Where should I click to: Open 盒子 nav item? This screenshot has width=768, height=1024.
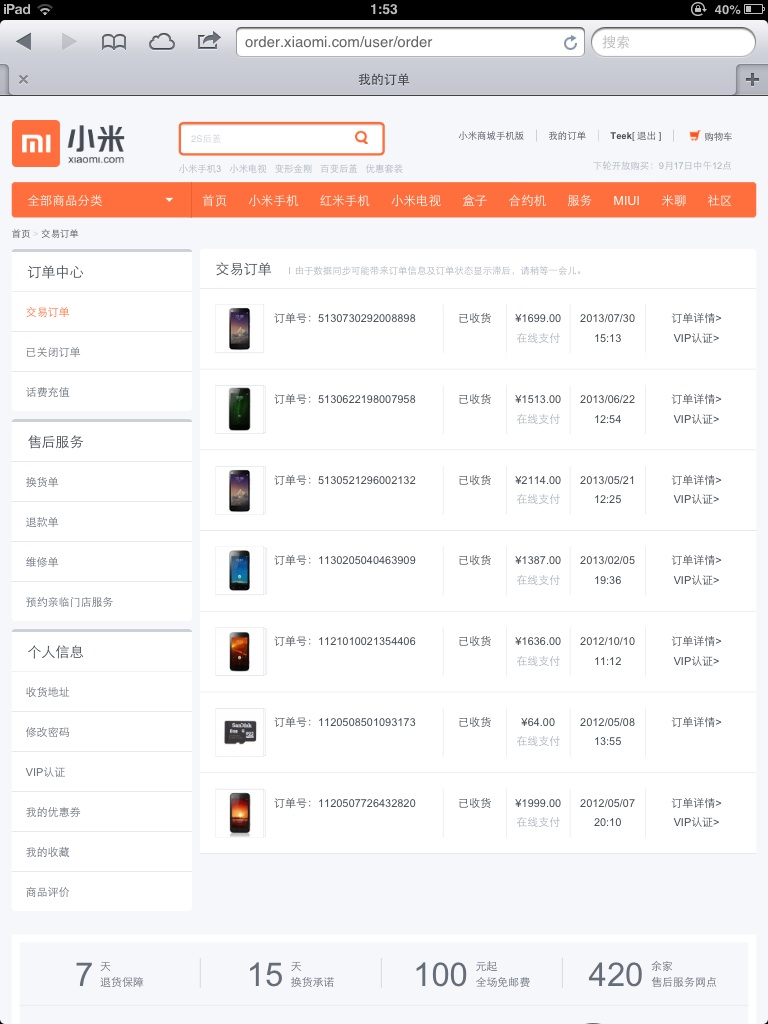coord(475,200)
